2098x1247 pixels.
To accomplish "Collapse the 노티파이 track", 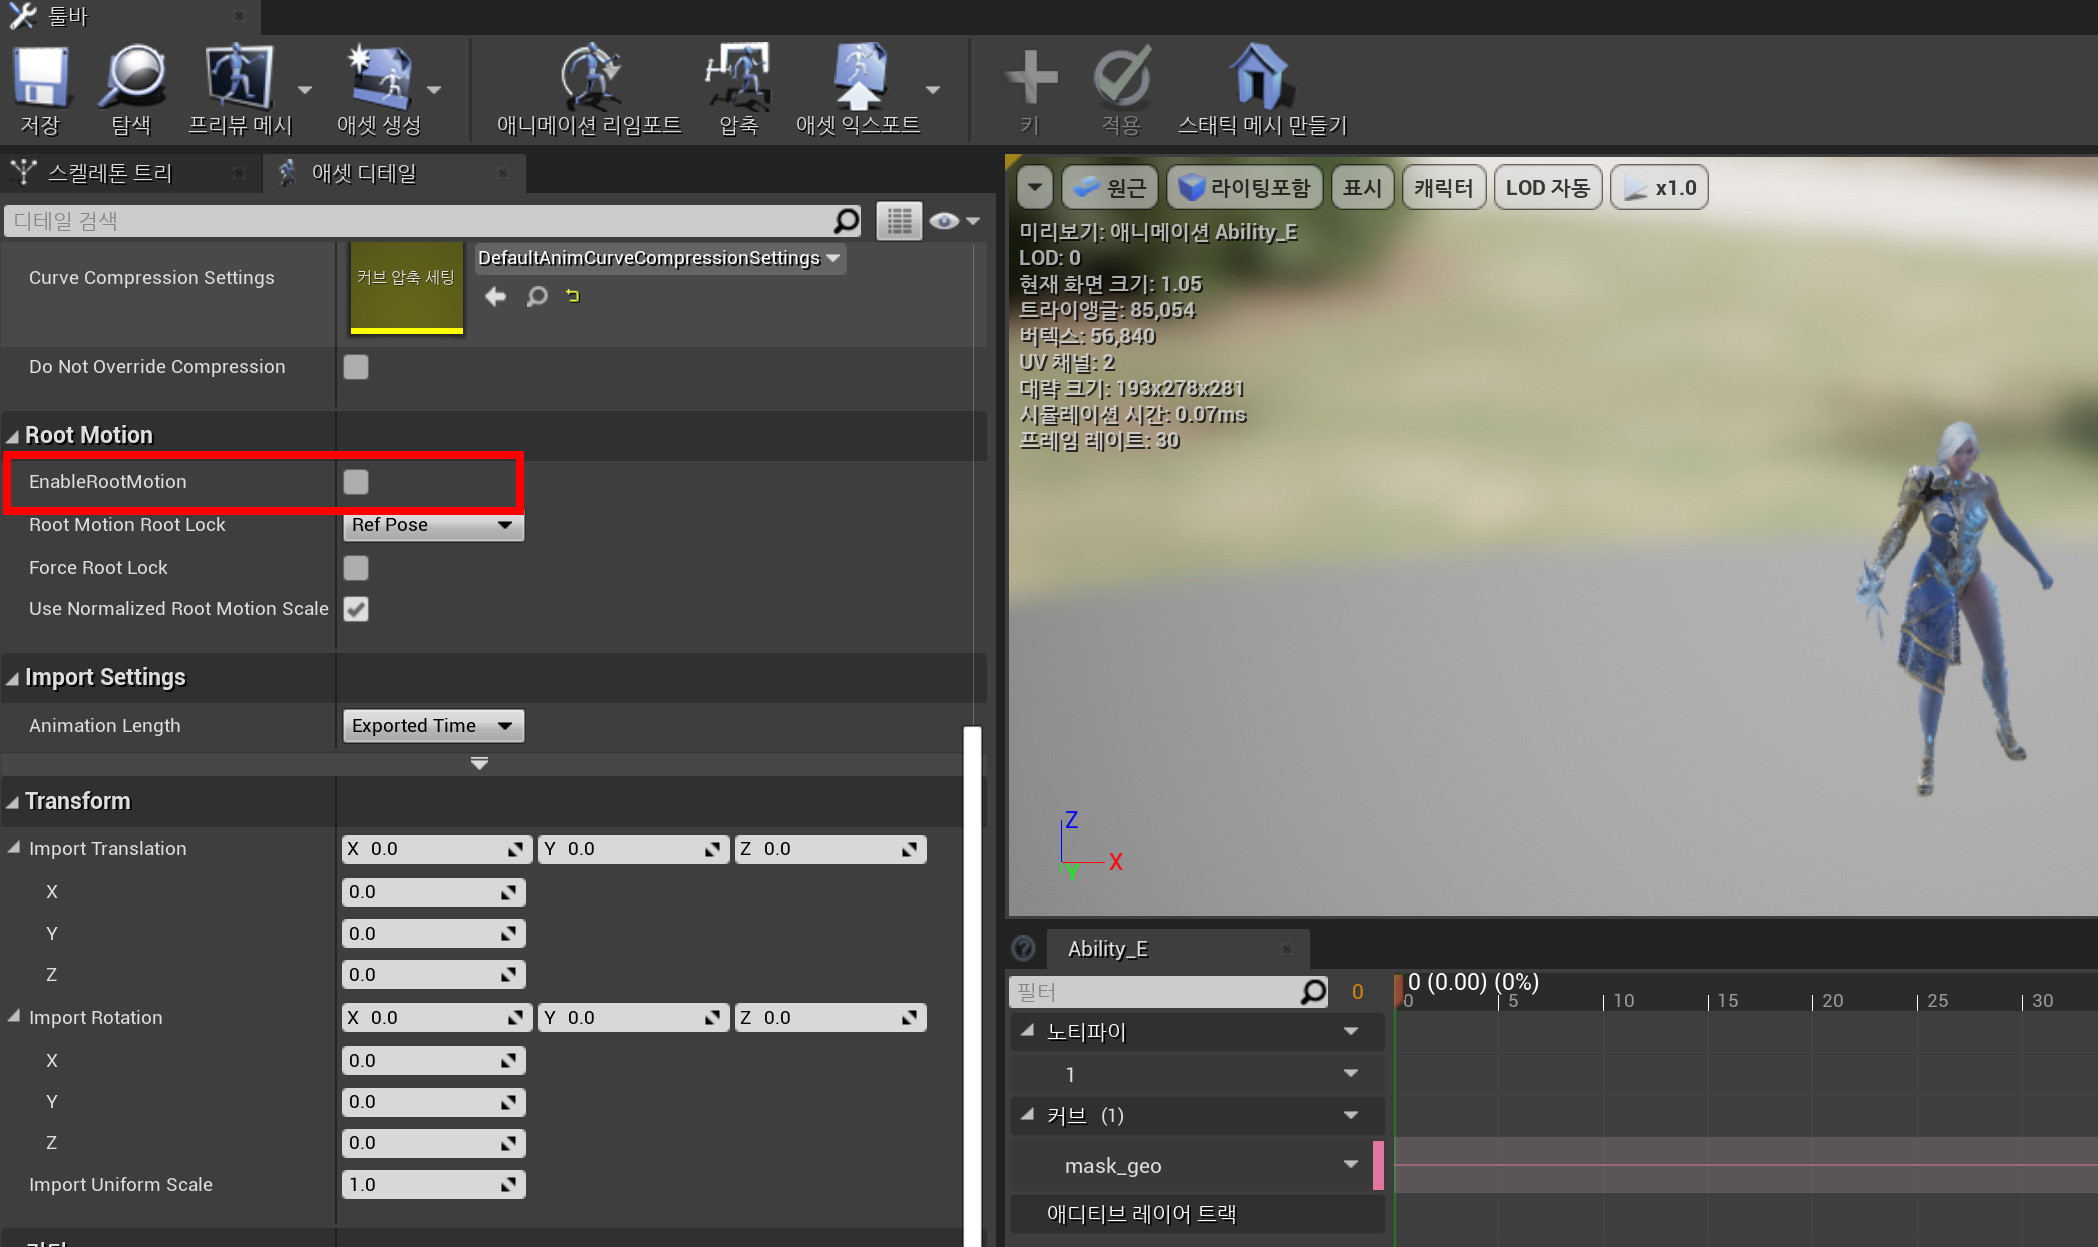I will coord(1028,1030).
